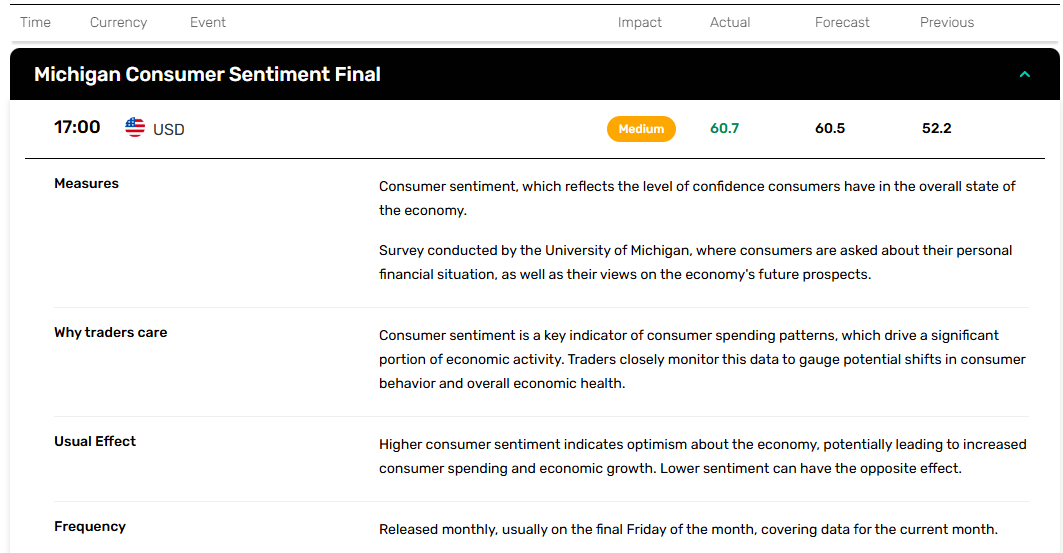Click the Forecast column header
Viewport: 1063px width, 553px height.
click(842, 22)
